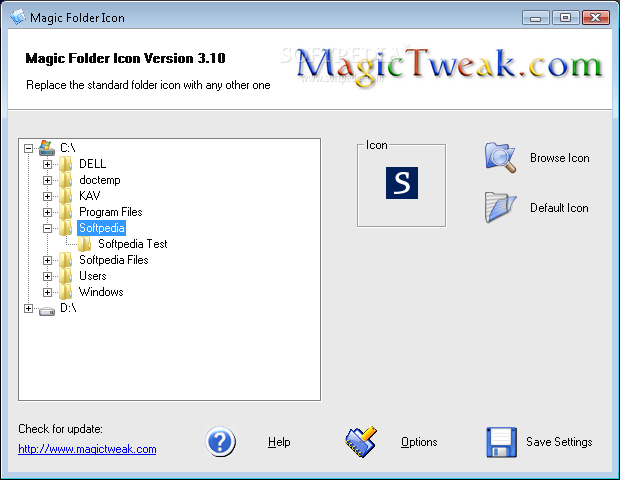Click the Windows folder icon
The height and width of the screenshot is (480, 620).
65,292
